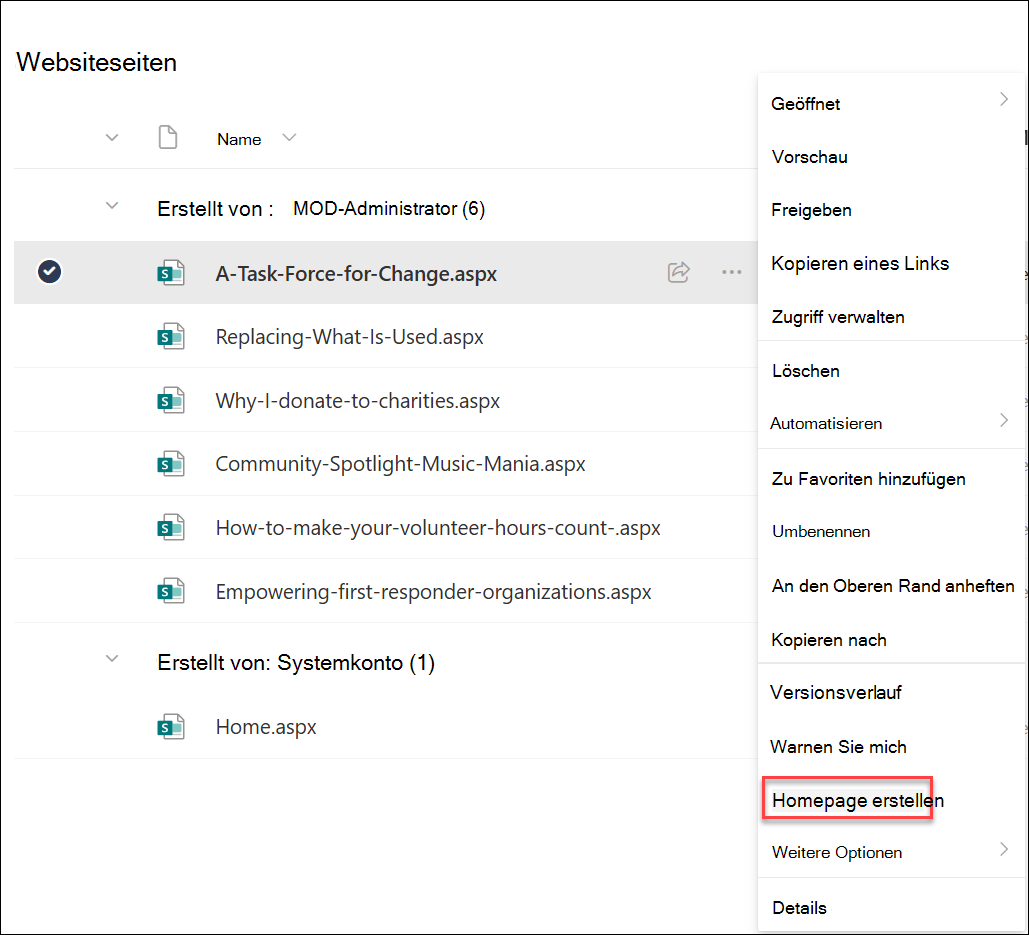Click file type column header icon
Screen dimensions: 1029x935
168,138
